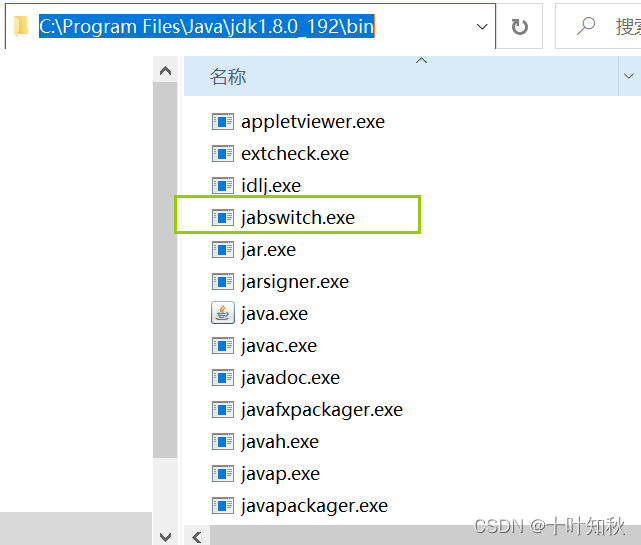Open the 名称 column filter dropdown arrow
Image resolution: width=641 pixels, height=545 pixels.
629,76
